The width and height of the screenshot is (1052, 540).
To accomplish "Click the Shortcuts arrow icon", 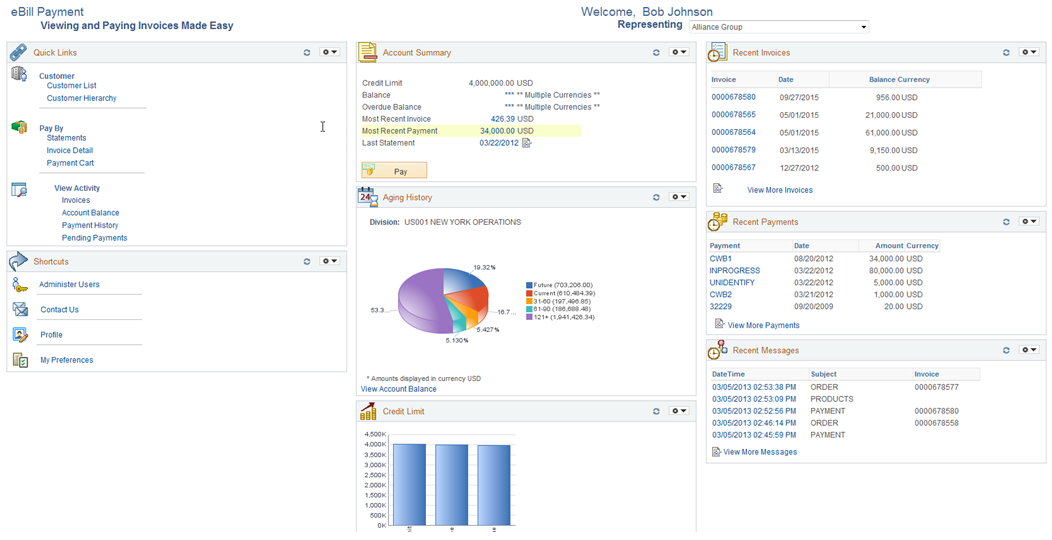I will [x=18, y=262].
